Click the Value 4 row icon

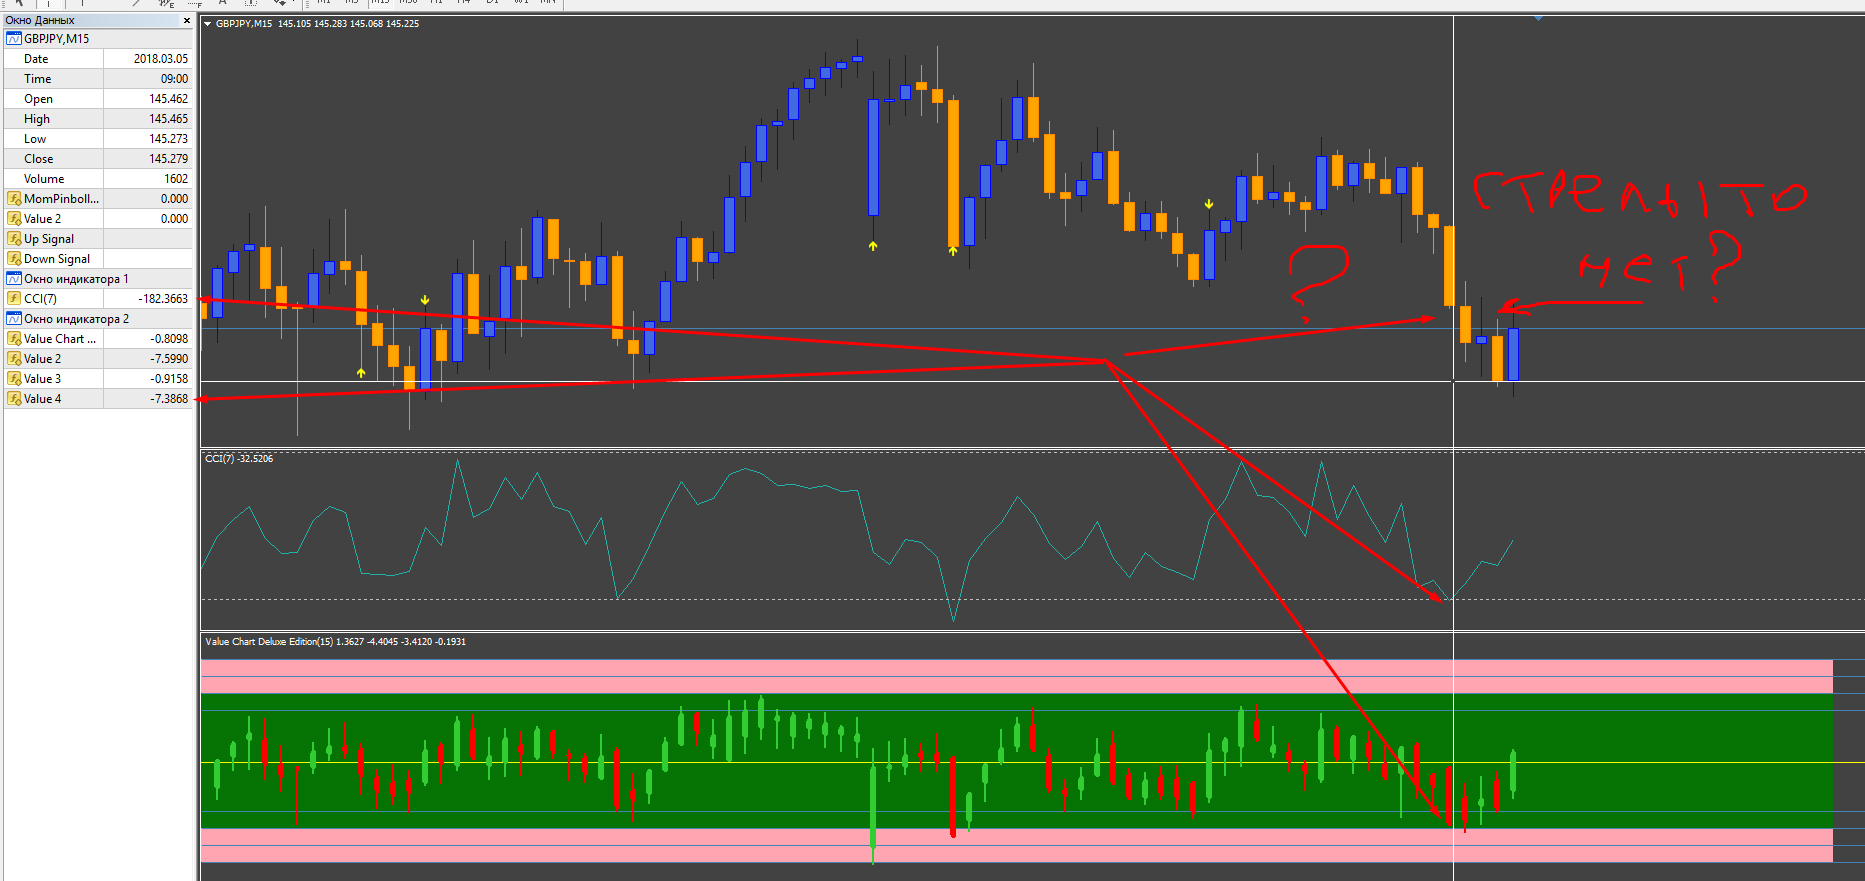point(14,399)
